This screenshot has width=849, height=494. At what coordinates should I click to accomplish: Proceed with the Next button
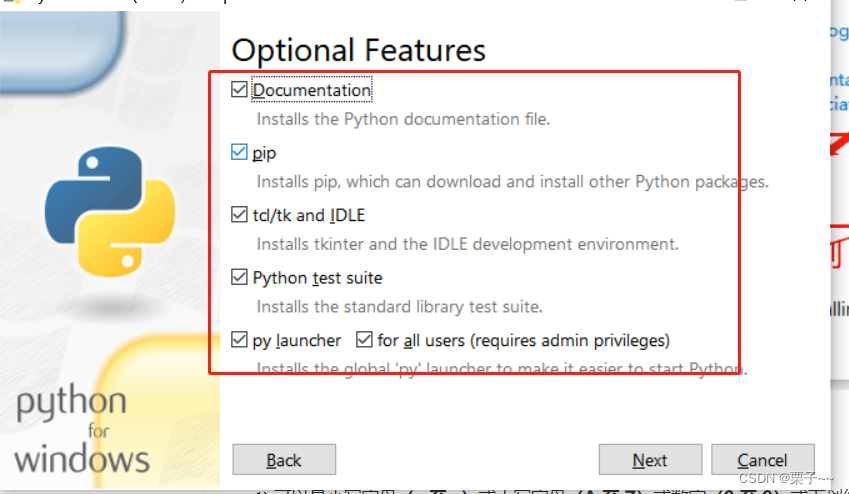650,460
